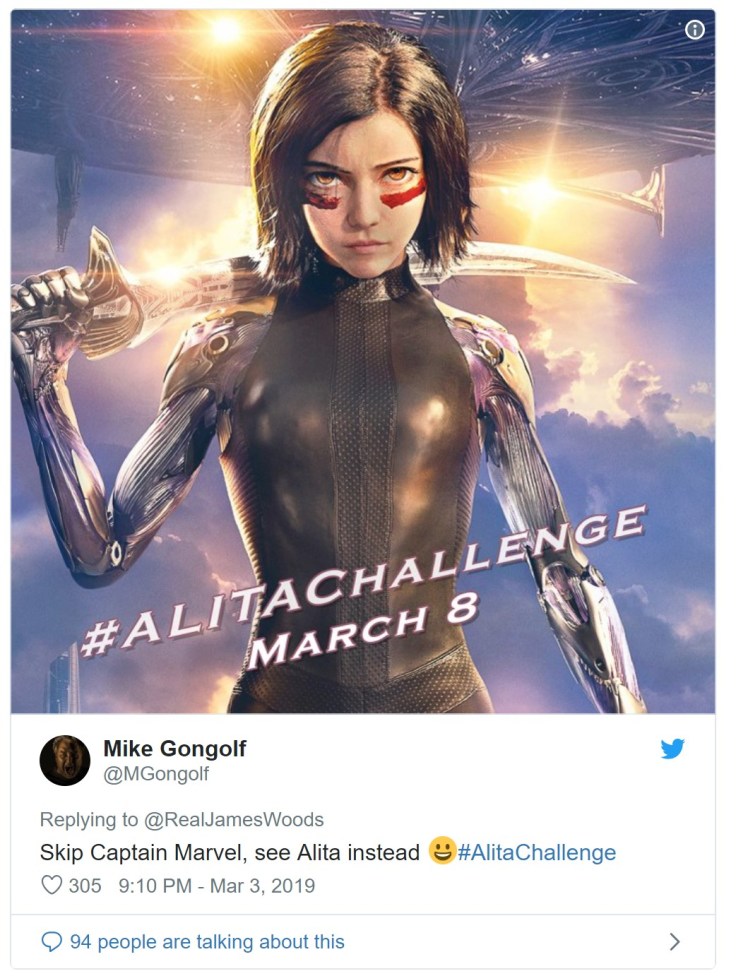Follow the #AlitaChallenge hashtag link
This screenshot has width=736, height=976.
click(x=537, y=852)
